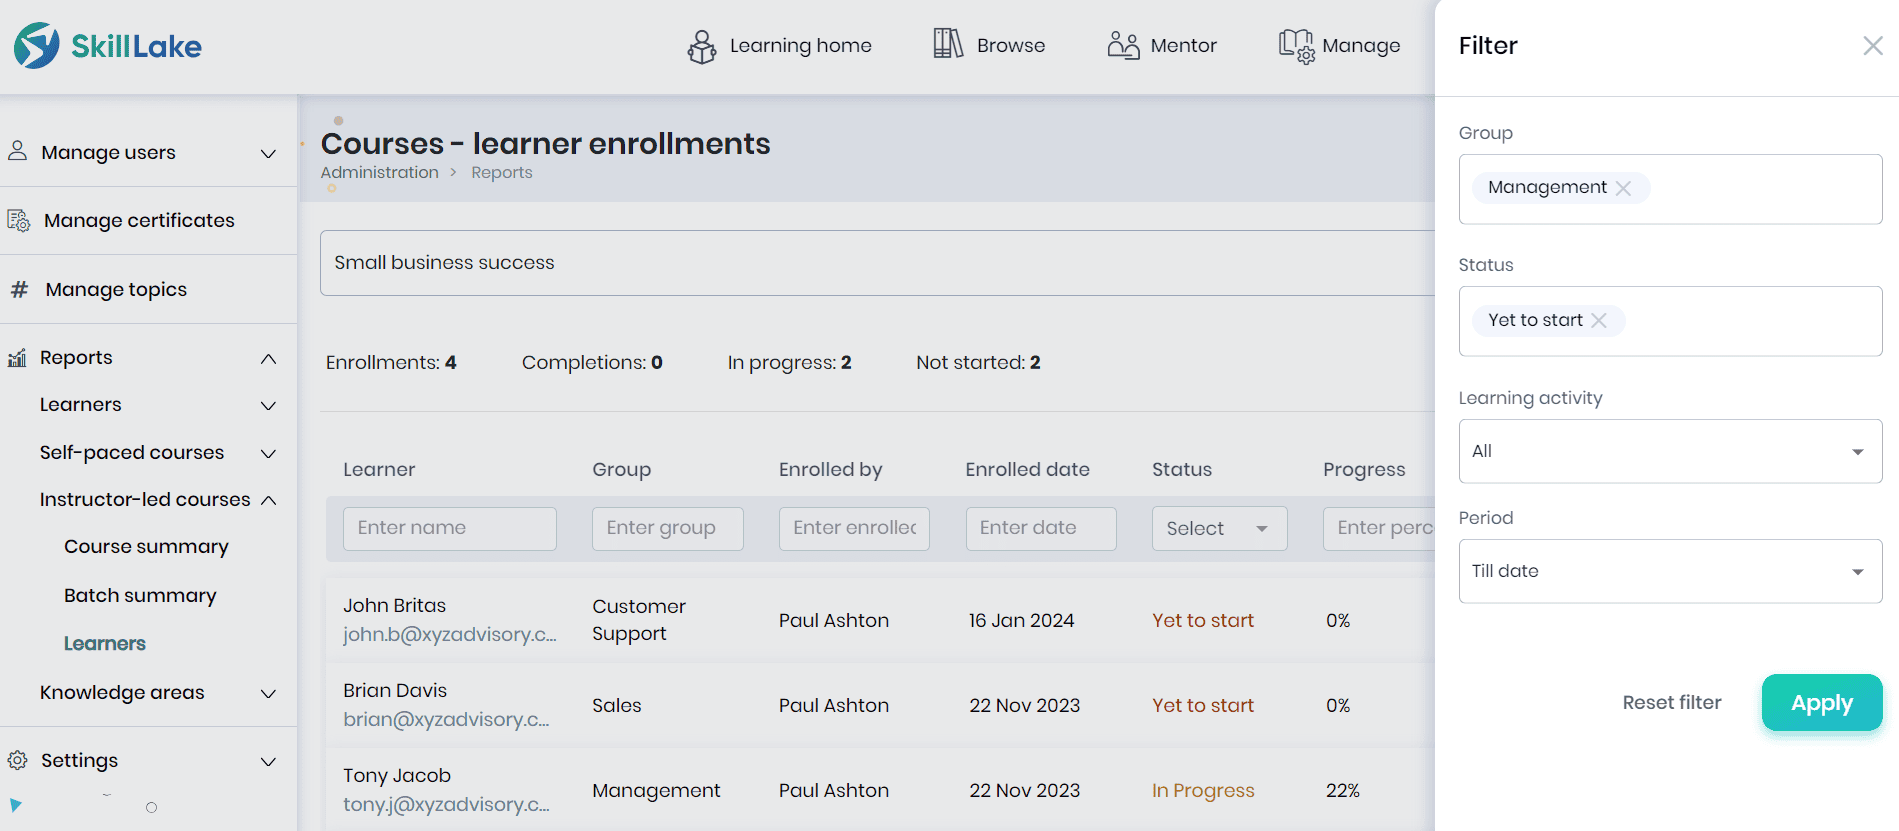The width and height of the screenshot is (1899, 831).
Task: Close the Filter panel
Action: point(1872,46)
